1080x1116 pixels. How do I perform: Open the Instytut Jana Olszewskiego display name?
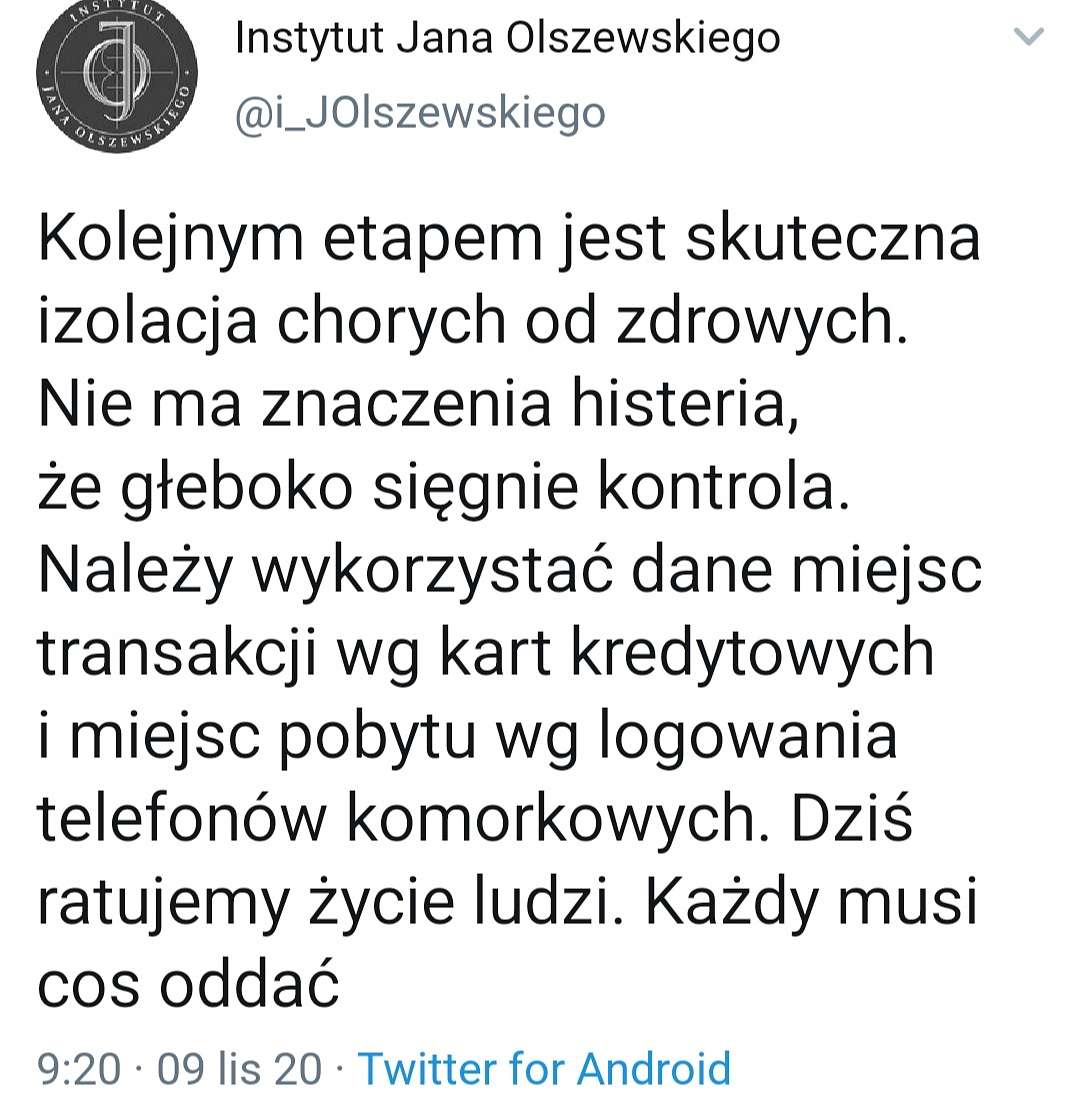coord(508,38)
